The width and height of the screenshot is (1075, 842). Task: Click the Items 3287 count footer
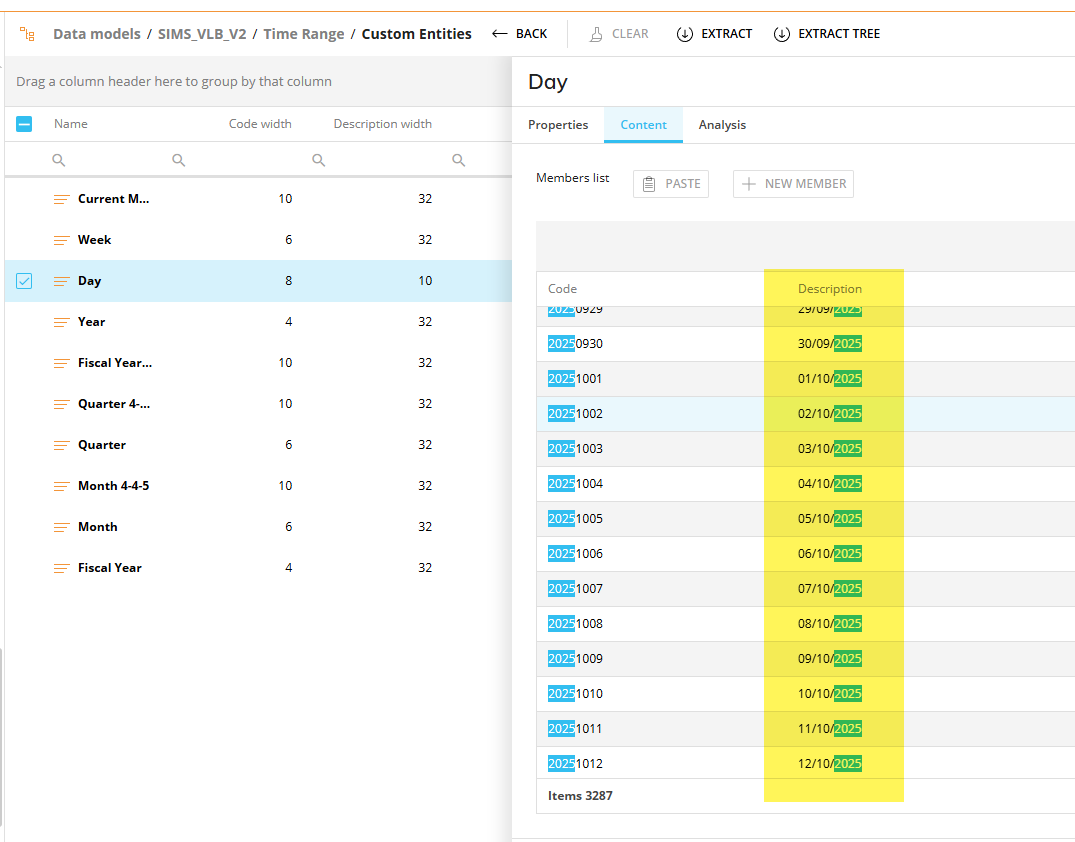[x=580, y=795]
